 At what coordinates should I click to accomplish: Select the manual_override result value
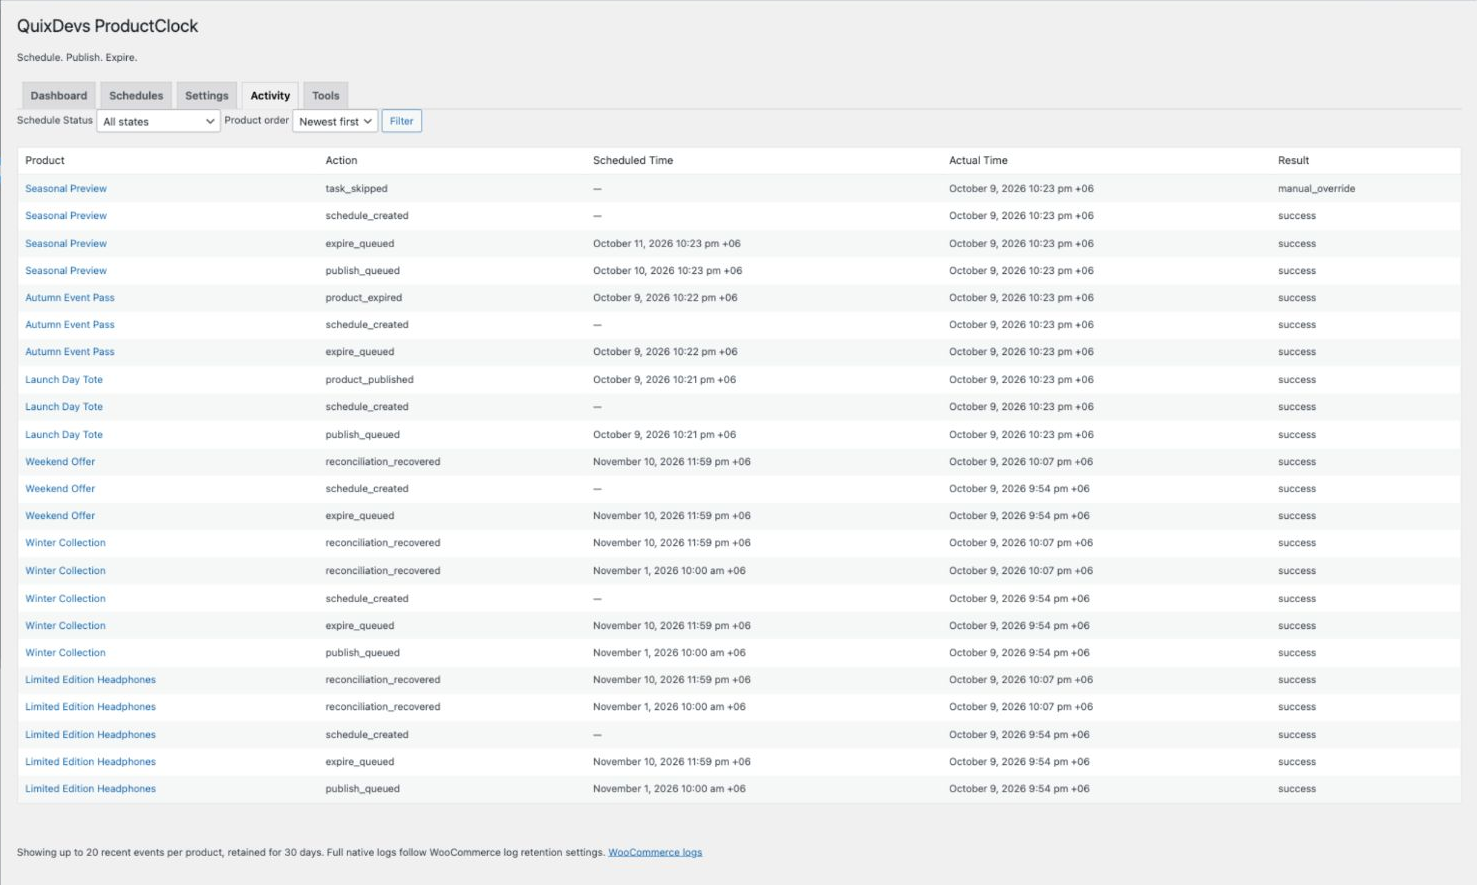pos(1316,188)
